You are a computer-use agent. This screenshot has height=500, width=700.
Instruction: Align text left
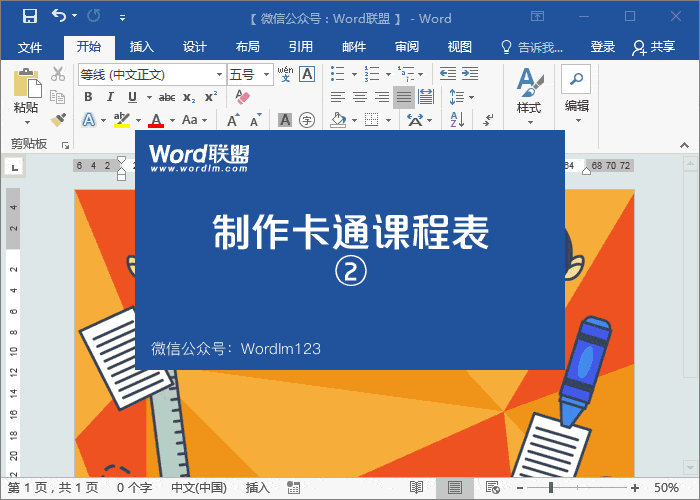338,97
